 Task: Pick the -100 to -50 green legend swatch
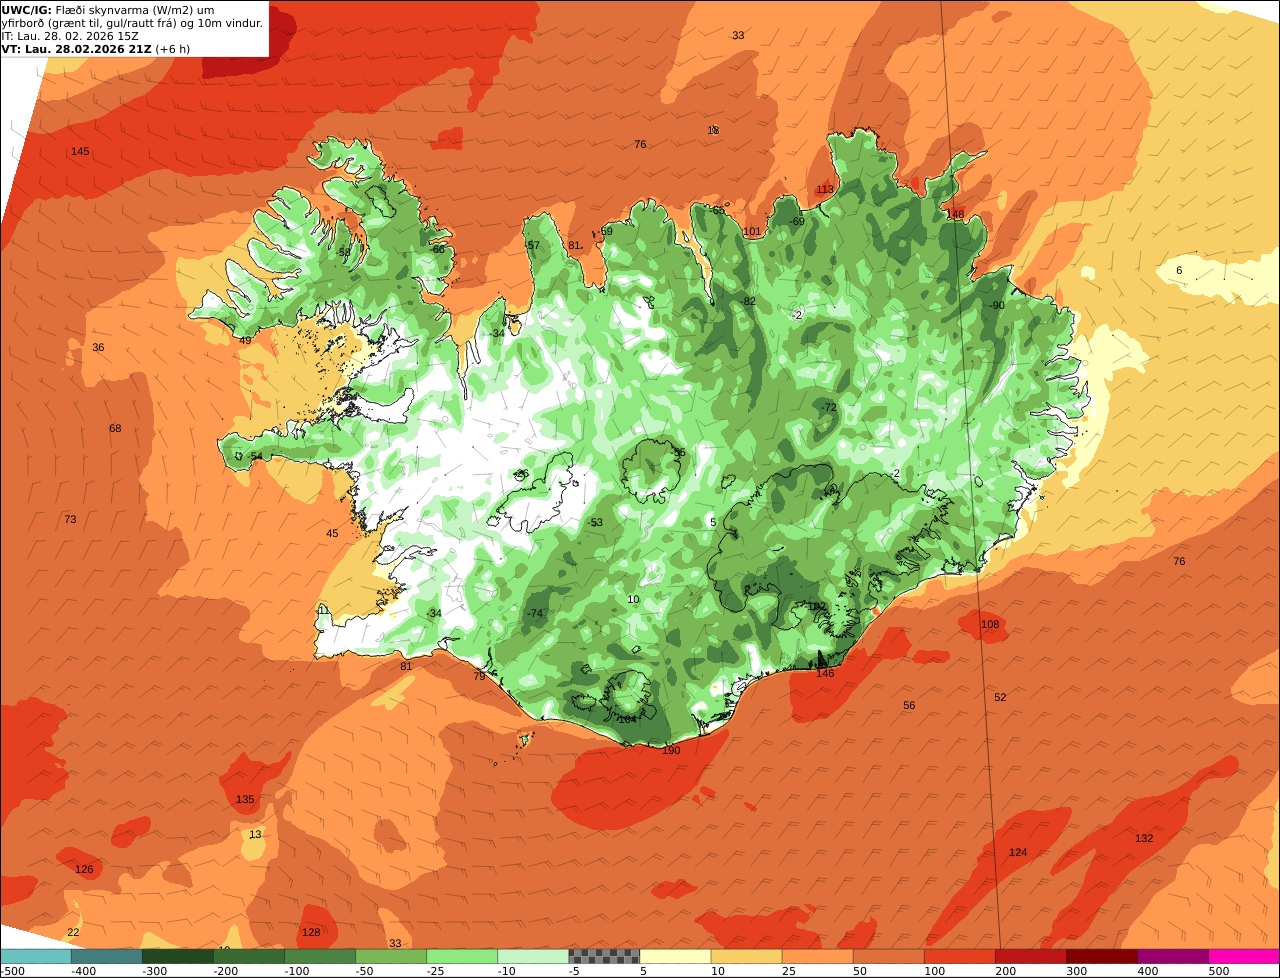(x=320, y=956)
